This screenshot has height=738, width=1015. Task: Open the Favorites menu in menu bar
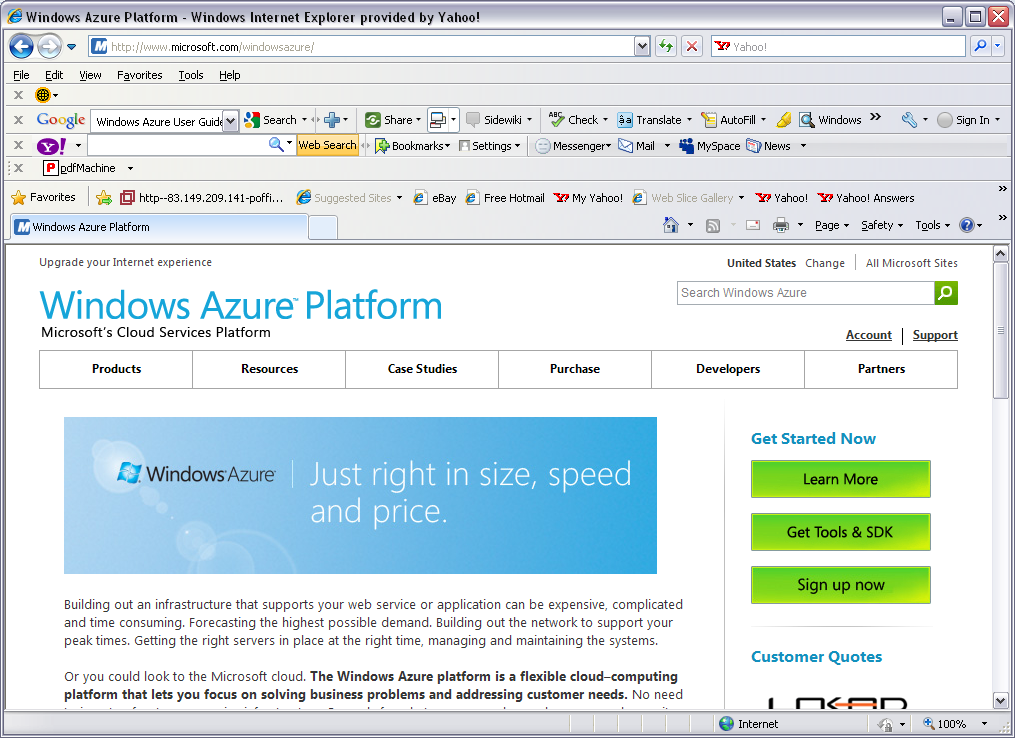point(139,75)
